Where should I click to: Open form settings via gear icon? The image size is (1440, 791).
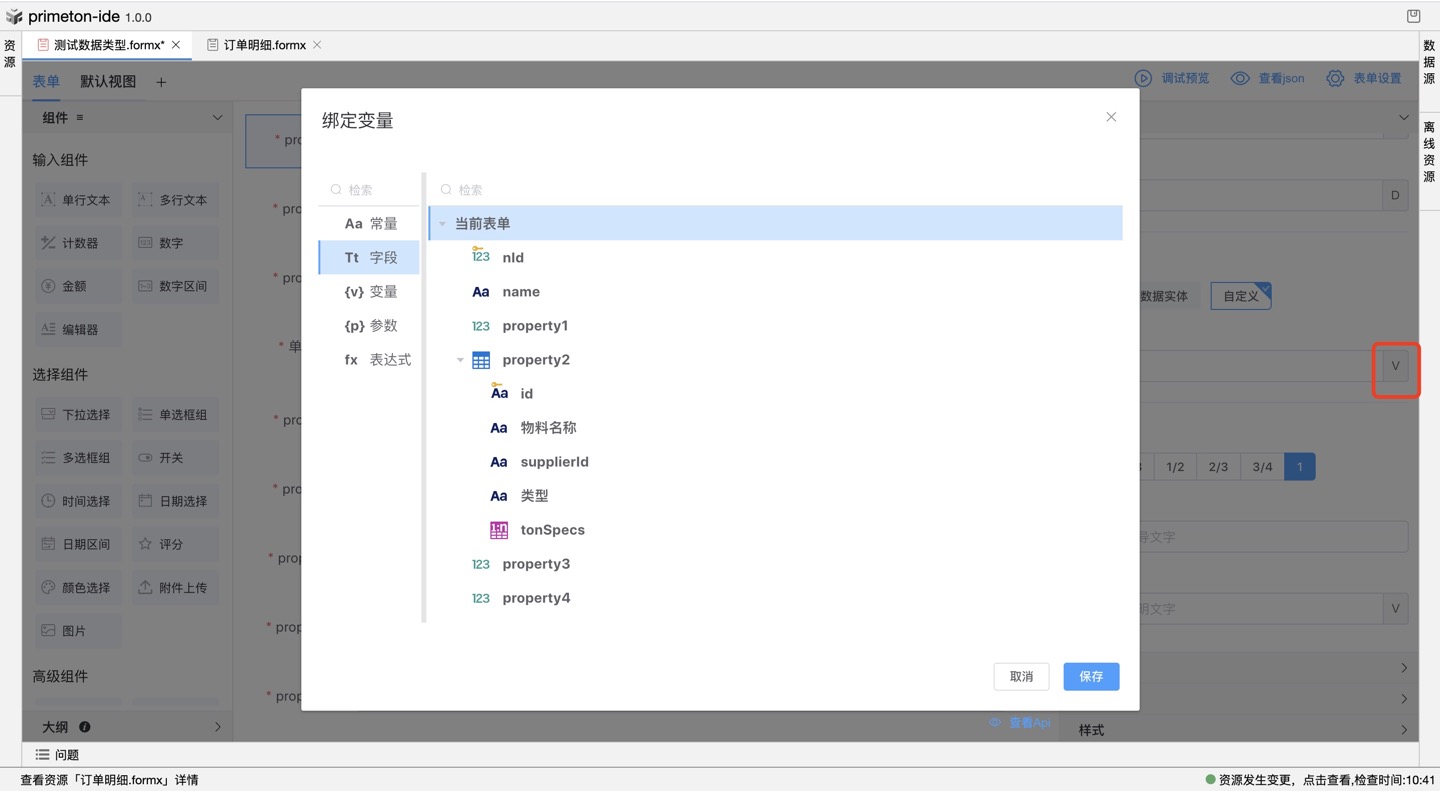(1335, 78)
